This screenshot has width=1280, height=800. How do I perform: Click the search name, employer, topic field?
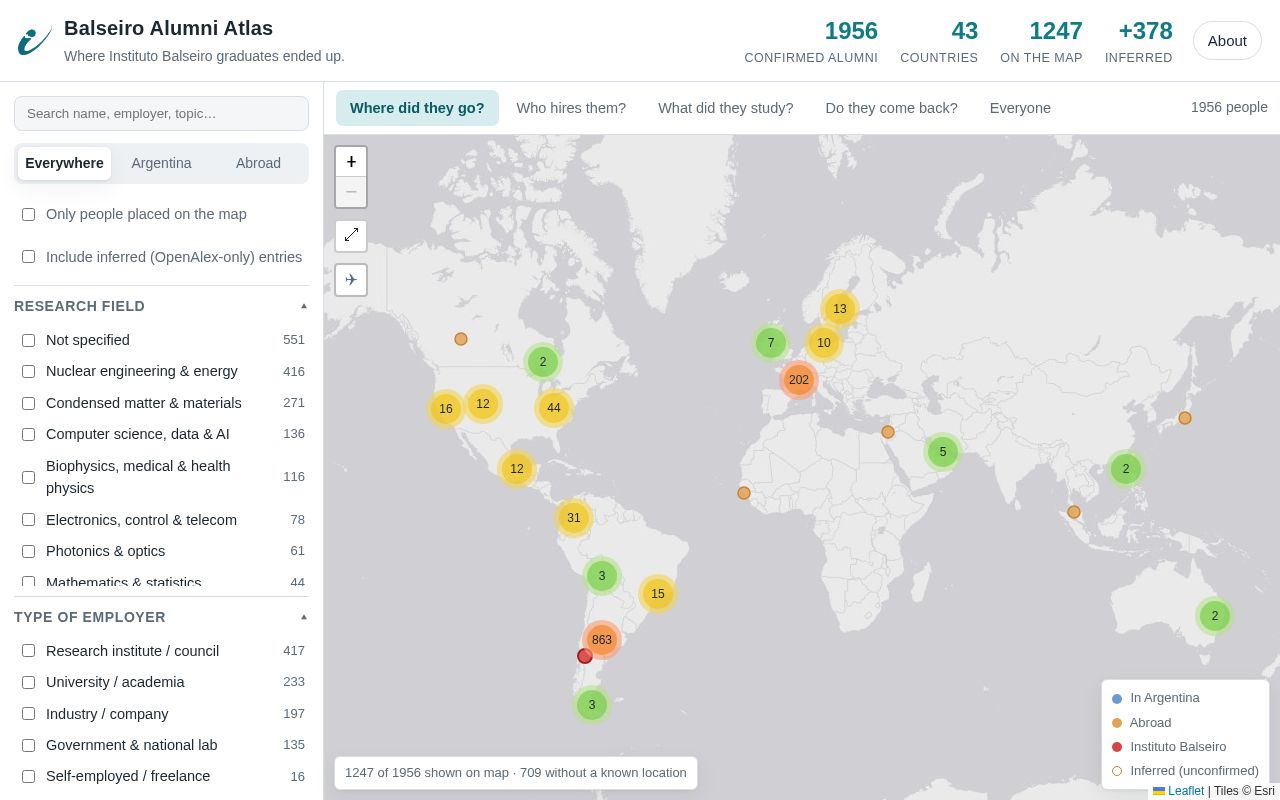(x=161, y=113)
